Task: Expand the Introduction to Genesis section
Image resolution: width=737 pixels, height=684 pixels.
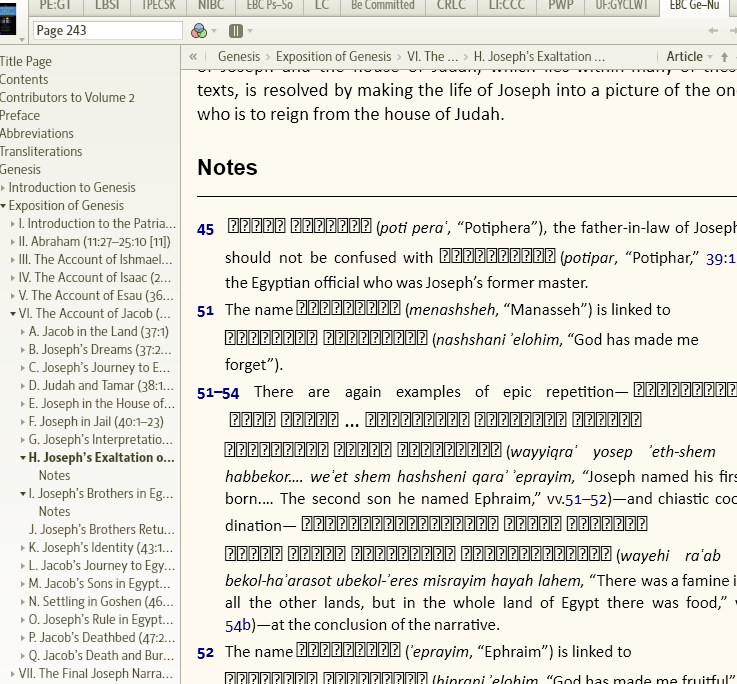Action: [x=4, y=188]
